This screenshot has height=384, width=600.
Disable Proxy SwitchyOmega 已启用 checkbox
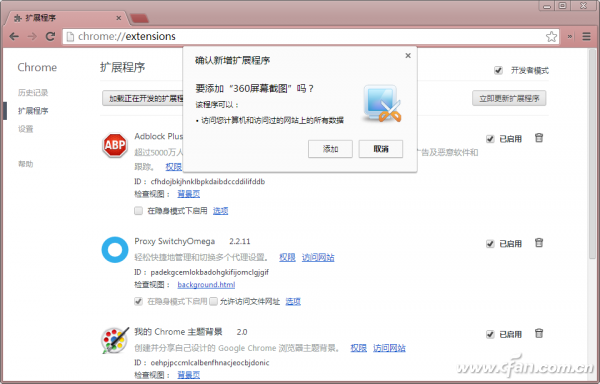(x=490, y=244)
